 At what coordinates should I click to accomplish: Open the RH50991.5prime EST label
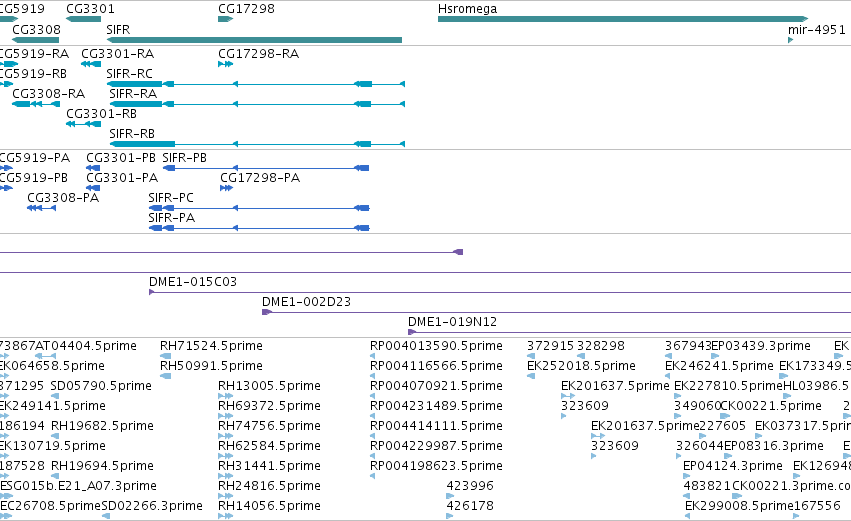coord(211,366)
